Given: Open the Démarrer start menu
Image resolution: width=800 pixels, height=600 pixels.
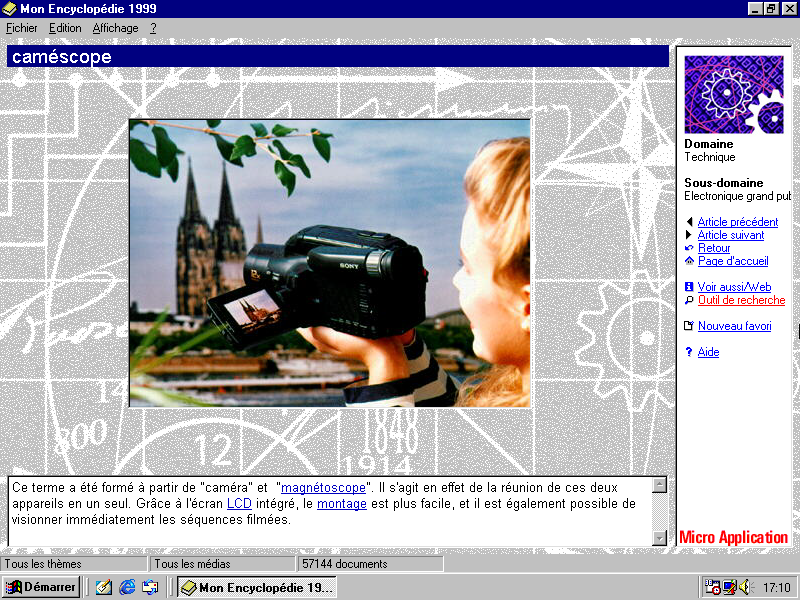Looking at the screenshot, I should tap(41, 587).
